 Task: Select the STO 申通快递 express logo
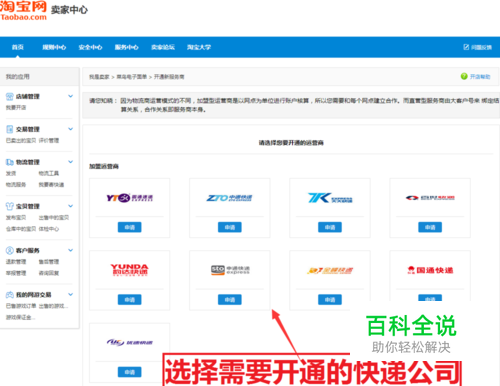230,270
